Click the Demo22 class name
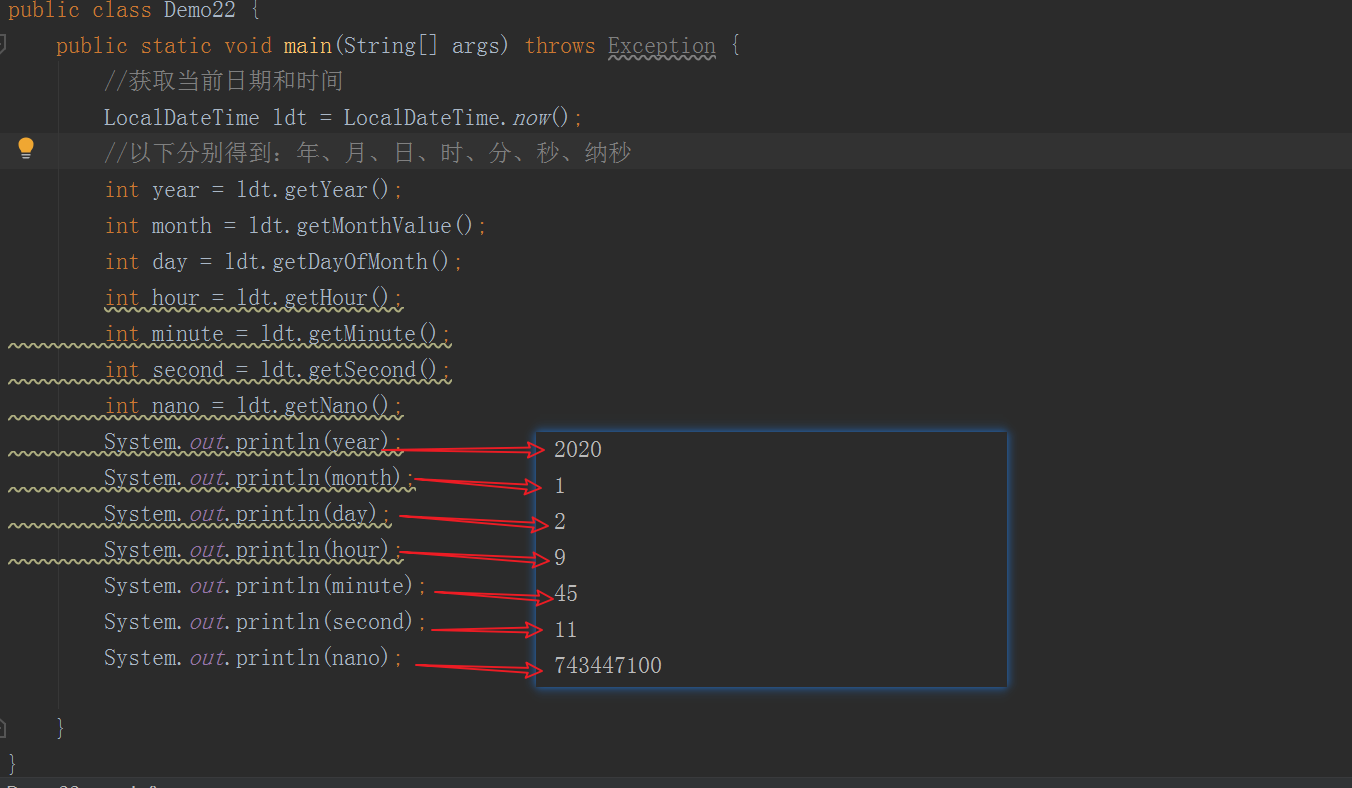The width and height of the screenshot is (1352, 788). 198,11
